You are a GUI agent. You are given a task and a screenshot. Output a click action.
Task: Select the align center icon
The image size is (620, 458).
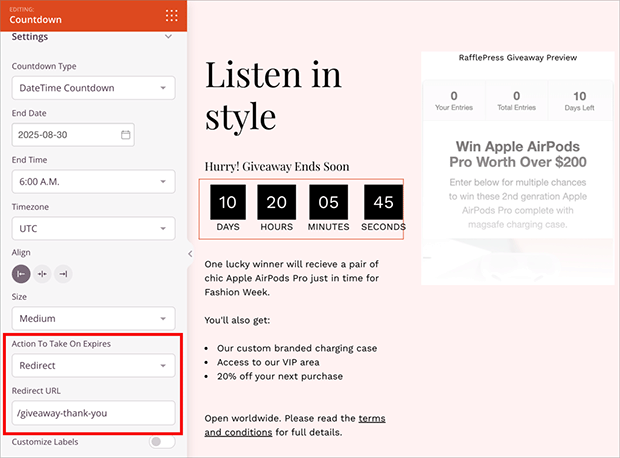(x=42, y=274)
